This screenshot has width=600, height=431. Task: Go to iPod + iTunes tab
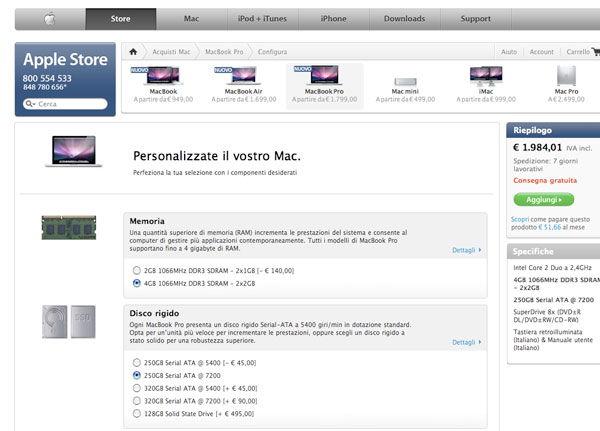tap(262, 19)
